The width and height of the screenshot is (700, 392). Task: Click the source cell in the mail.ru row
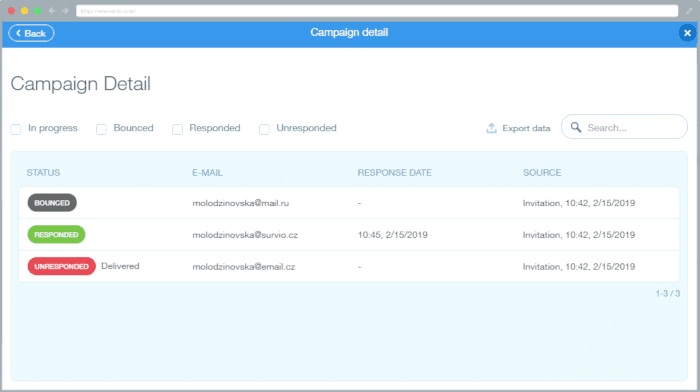pyautogui.click(x=579, y=203)
